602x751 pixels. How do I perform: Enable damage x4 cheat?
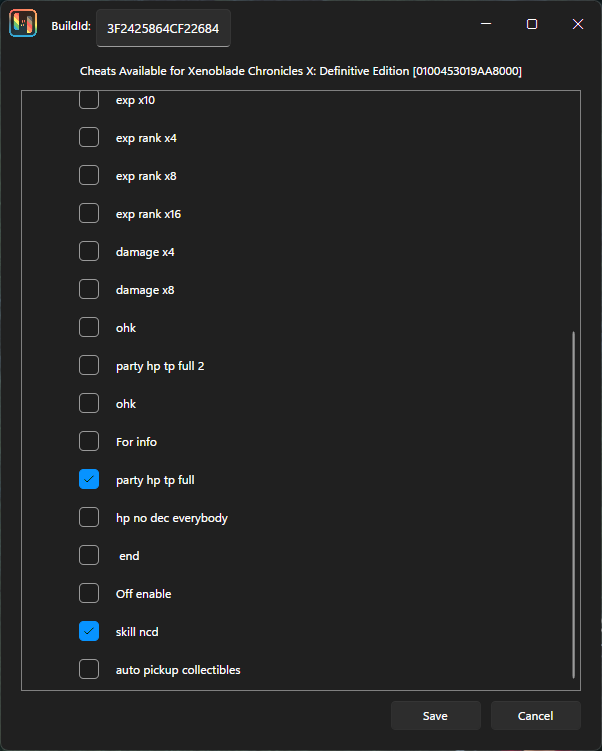[x=89, y=251]
